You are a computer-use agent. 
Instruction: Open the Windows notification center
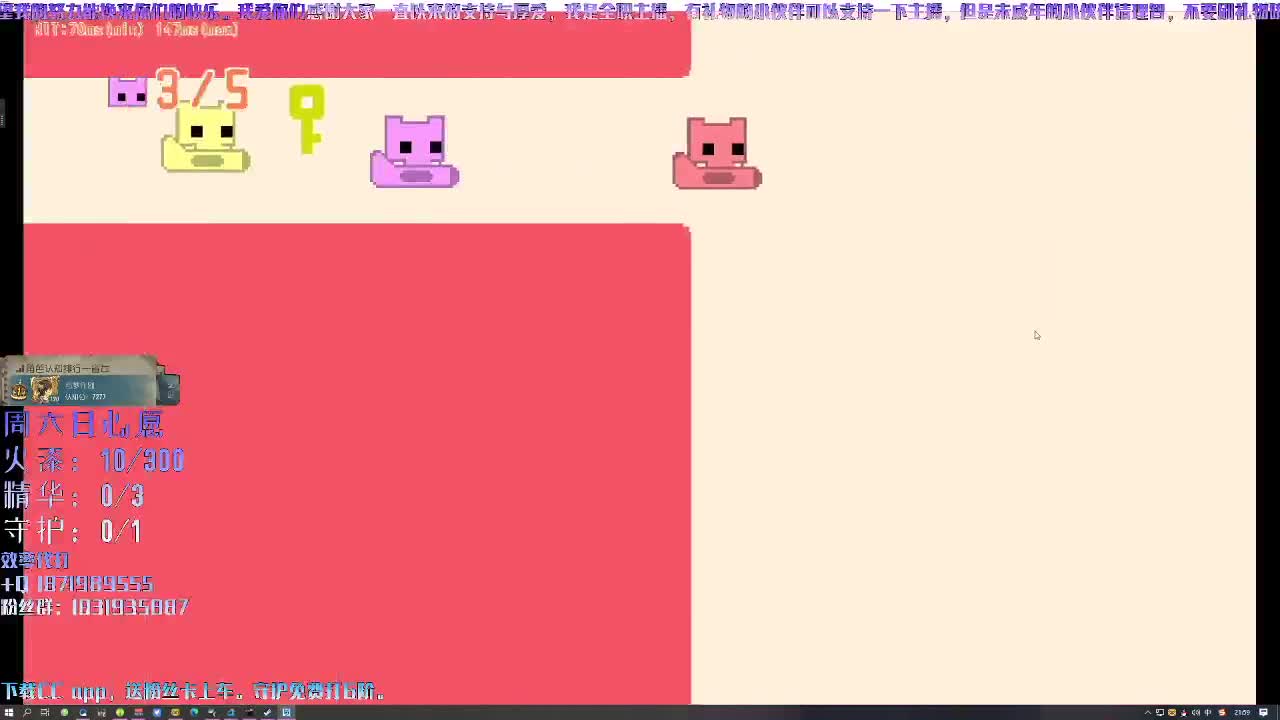click(1264, 713)
